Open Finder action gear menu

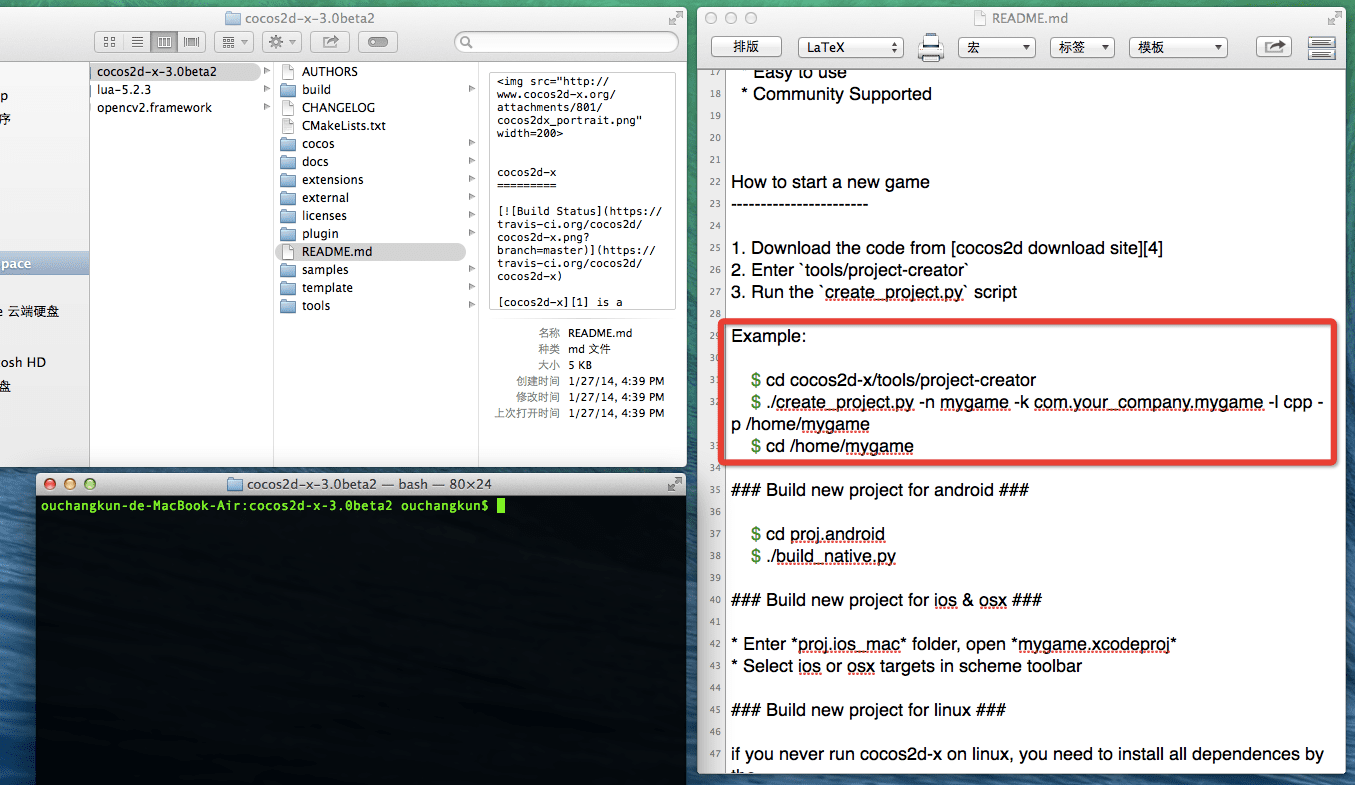281,42
